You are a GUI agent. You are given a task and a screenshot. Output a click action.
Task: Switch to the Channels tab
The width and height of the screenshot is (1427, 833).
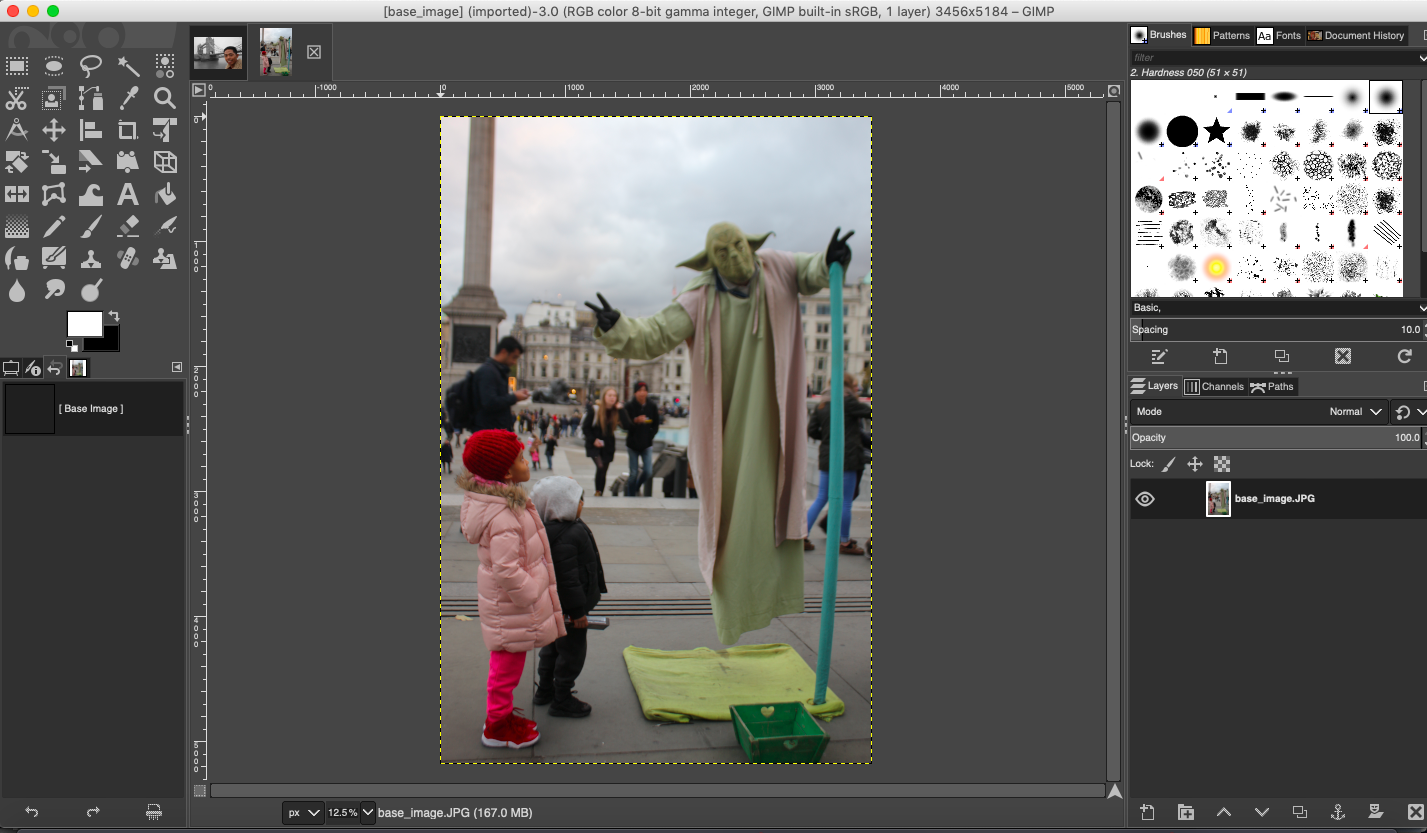(1214, 386)
